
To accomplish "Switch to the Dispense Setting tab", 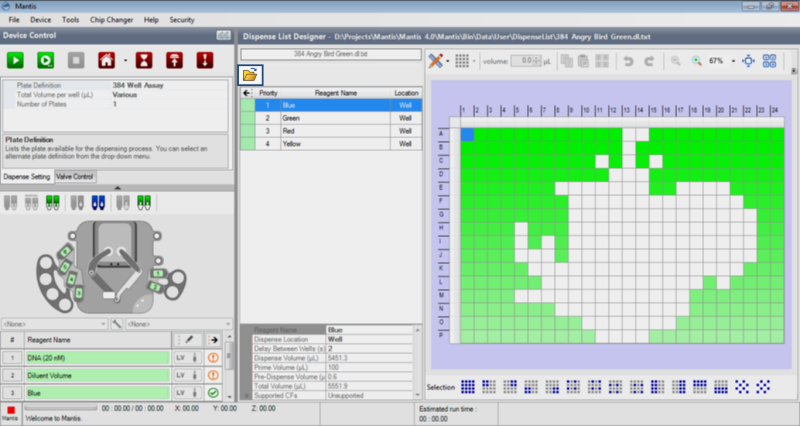I will click(x=27, y=177).
